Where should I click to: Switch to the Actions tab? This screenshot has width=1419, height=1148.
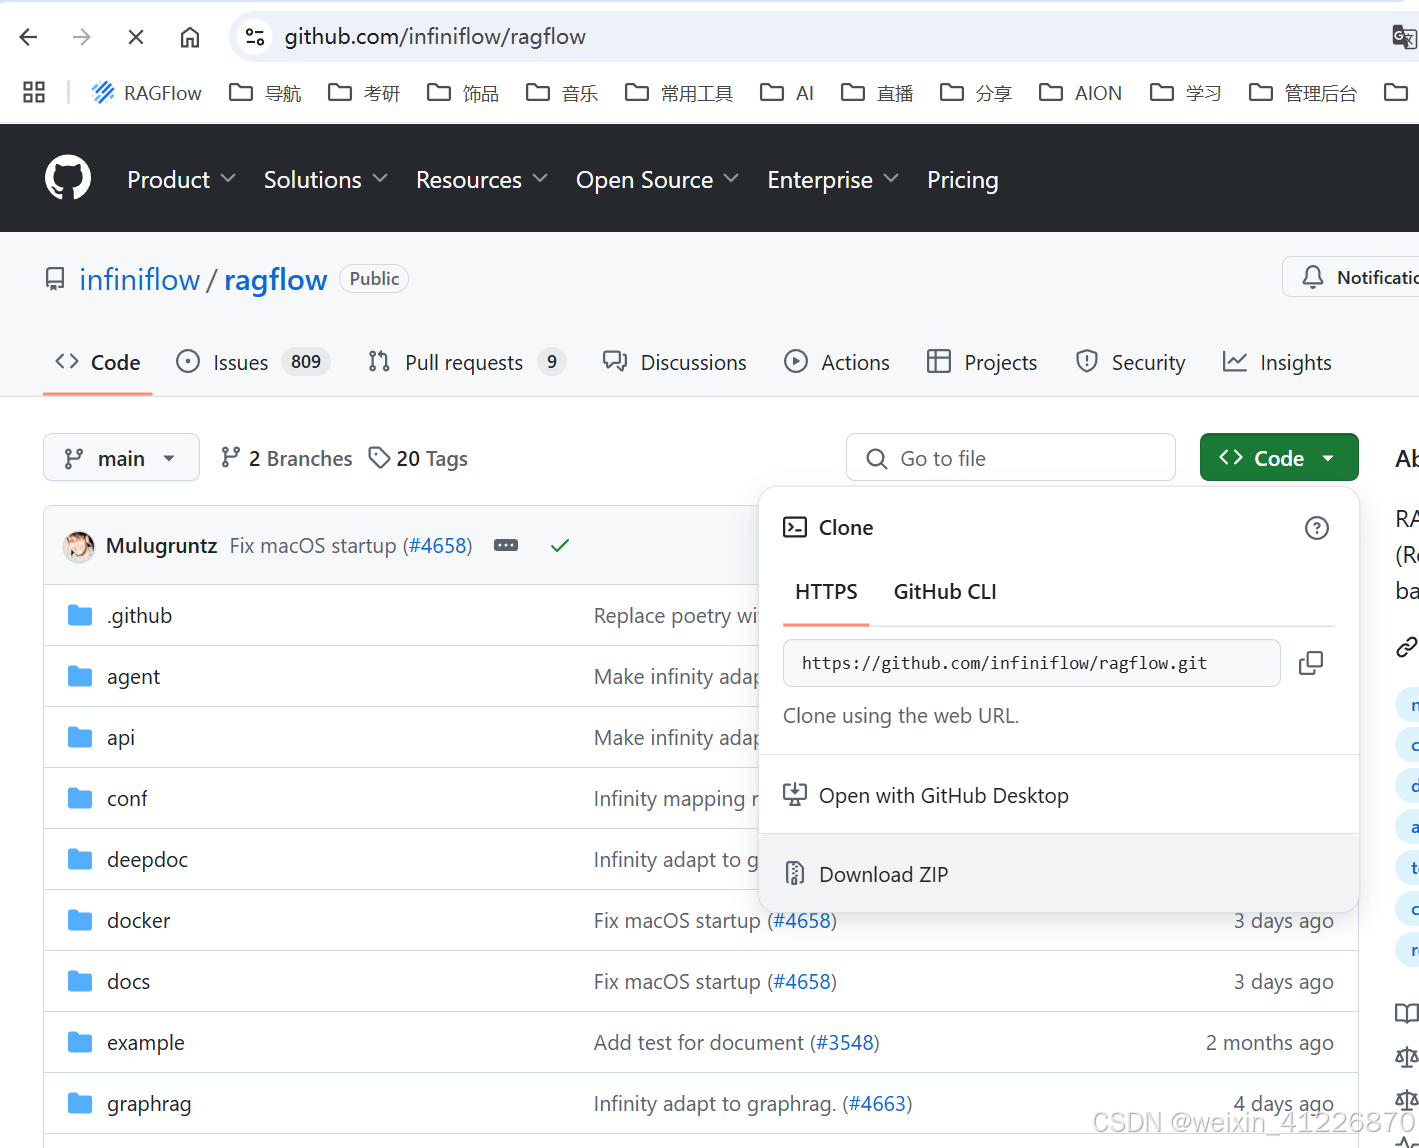tap(837, 362)
